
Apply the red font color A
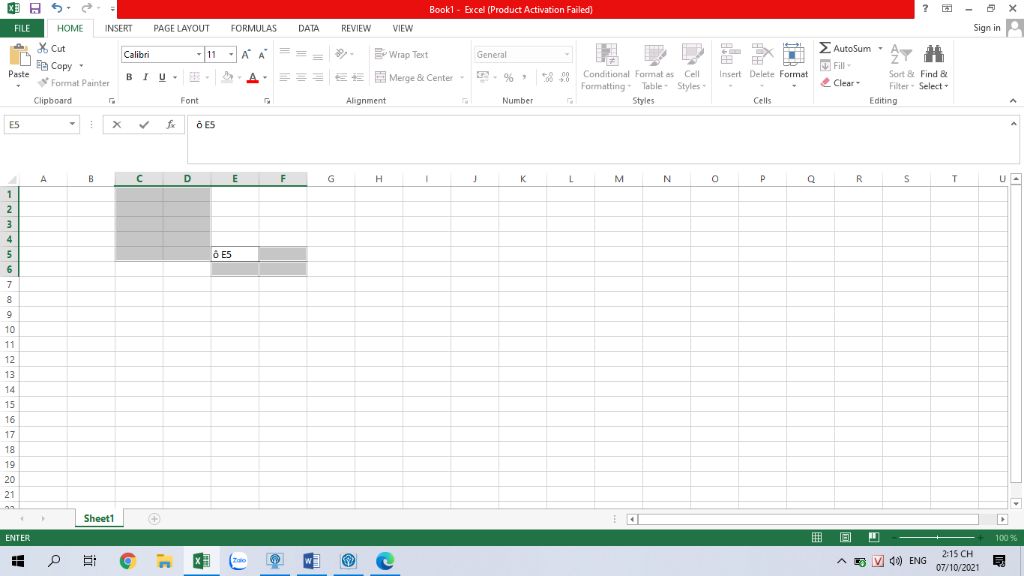click(253, 77)
